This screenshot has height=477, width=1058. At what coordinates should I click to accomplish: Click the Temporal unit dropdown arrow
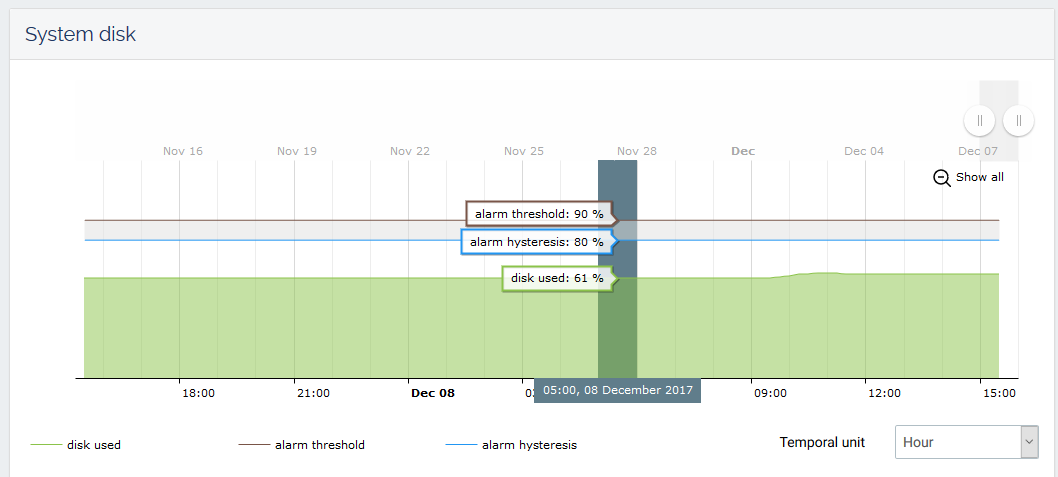[1029, 441]
